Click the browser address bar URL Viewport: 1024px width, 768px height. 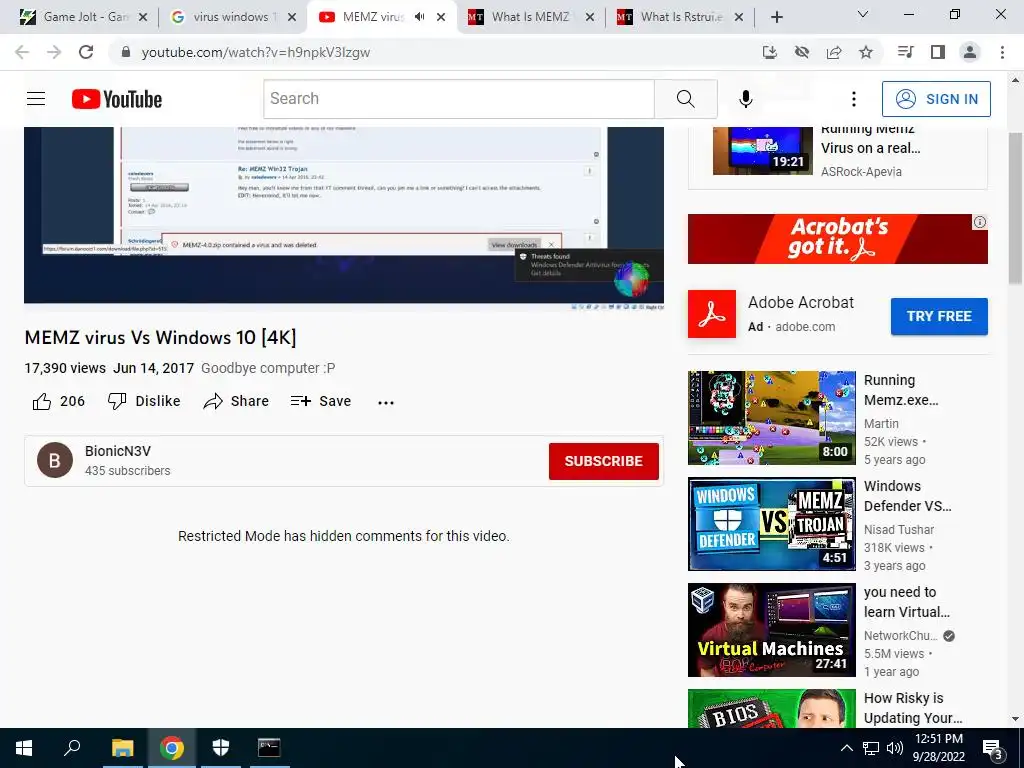[255, 52]
